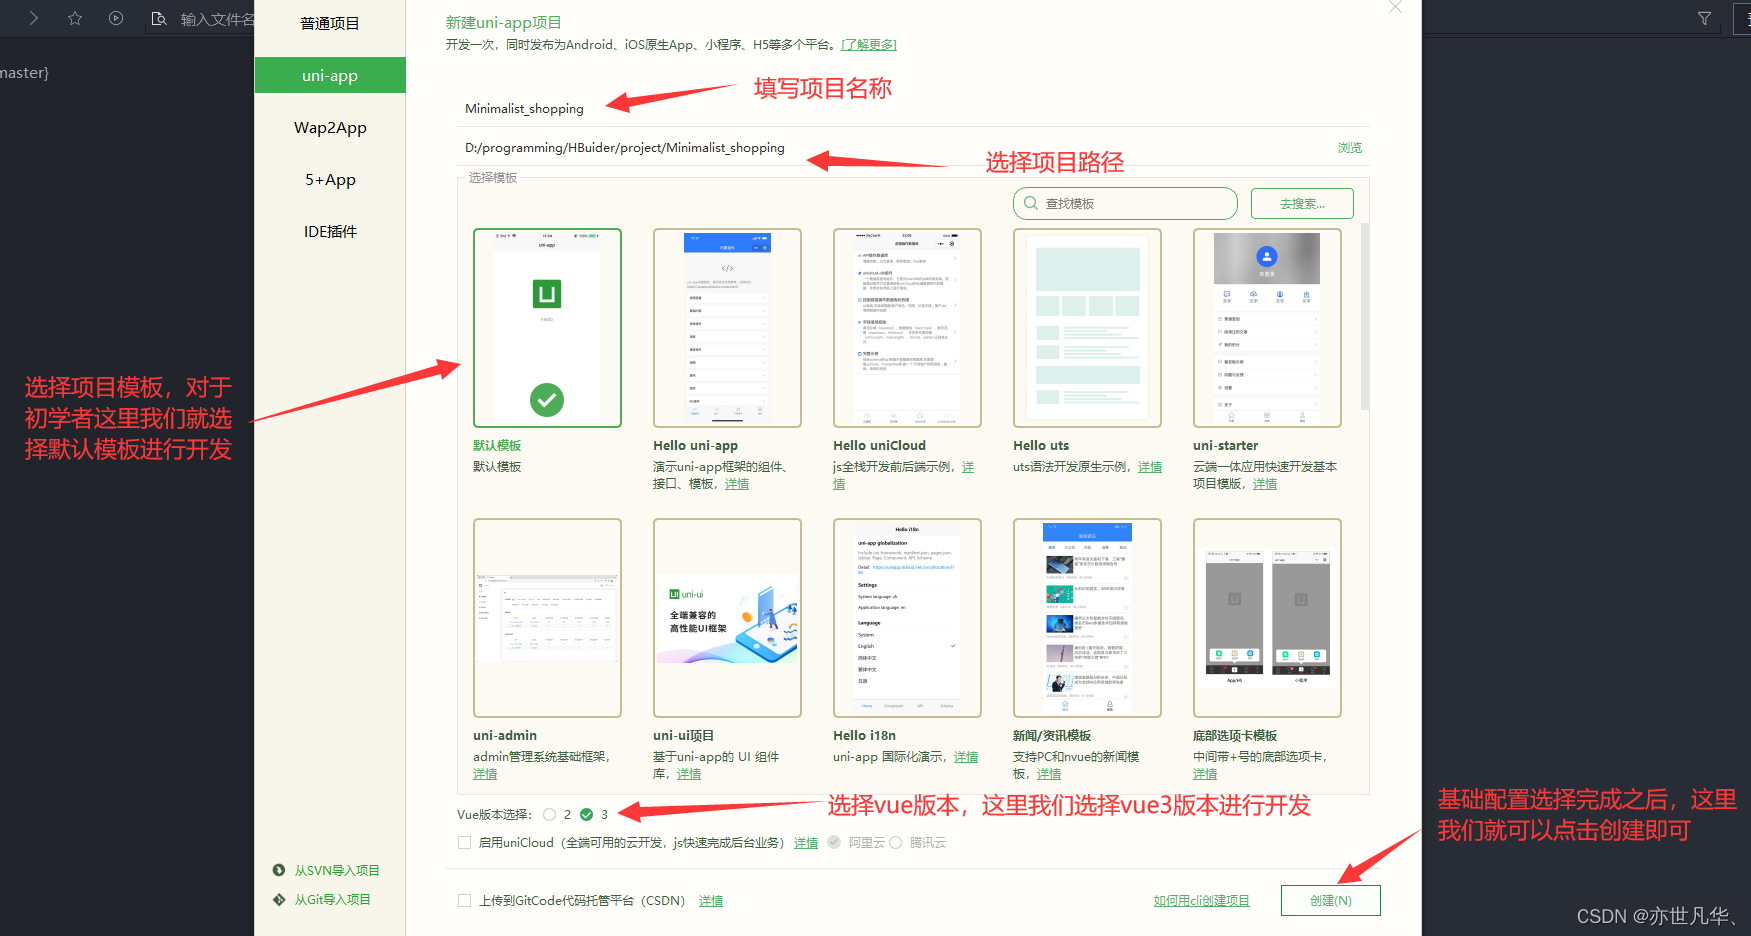Select the 5+App project type
Viewport: 1751px width, 936px height.
tap(330, 179)
